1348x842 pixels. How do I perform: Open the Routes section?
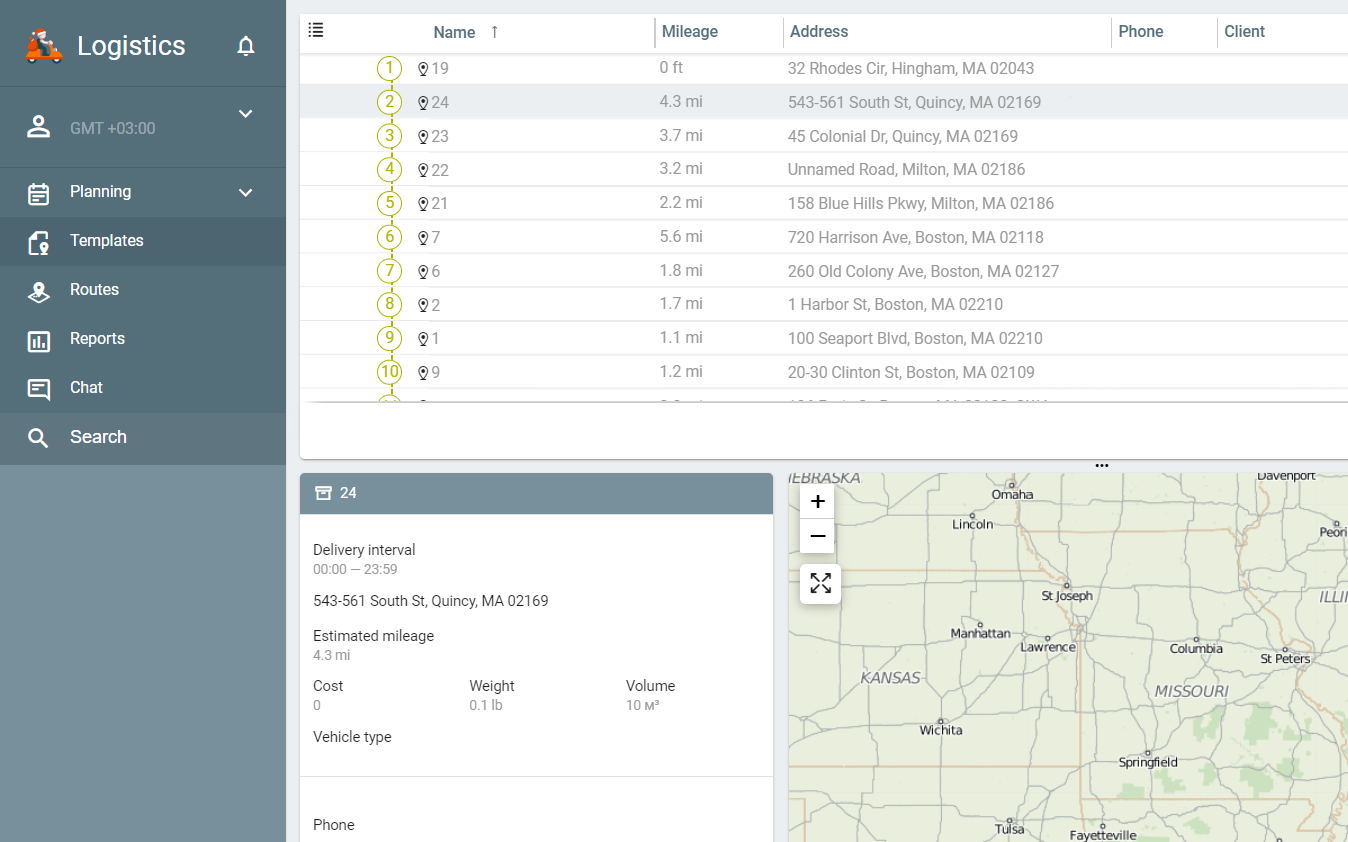[94, 290]
